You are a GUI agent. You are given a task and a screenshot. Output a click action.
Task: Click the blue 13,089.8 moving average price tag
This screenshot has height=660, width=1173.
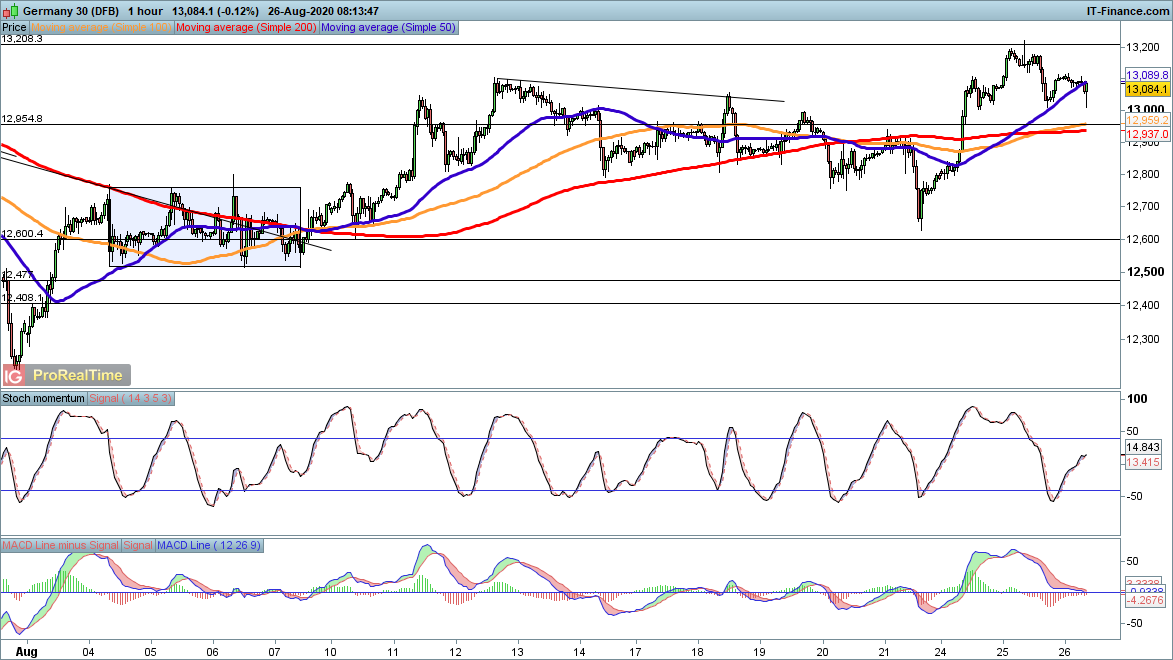[x=1145, y=75]
